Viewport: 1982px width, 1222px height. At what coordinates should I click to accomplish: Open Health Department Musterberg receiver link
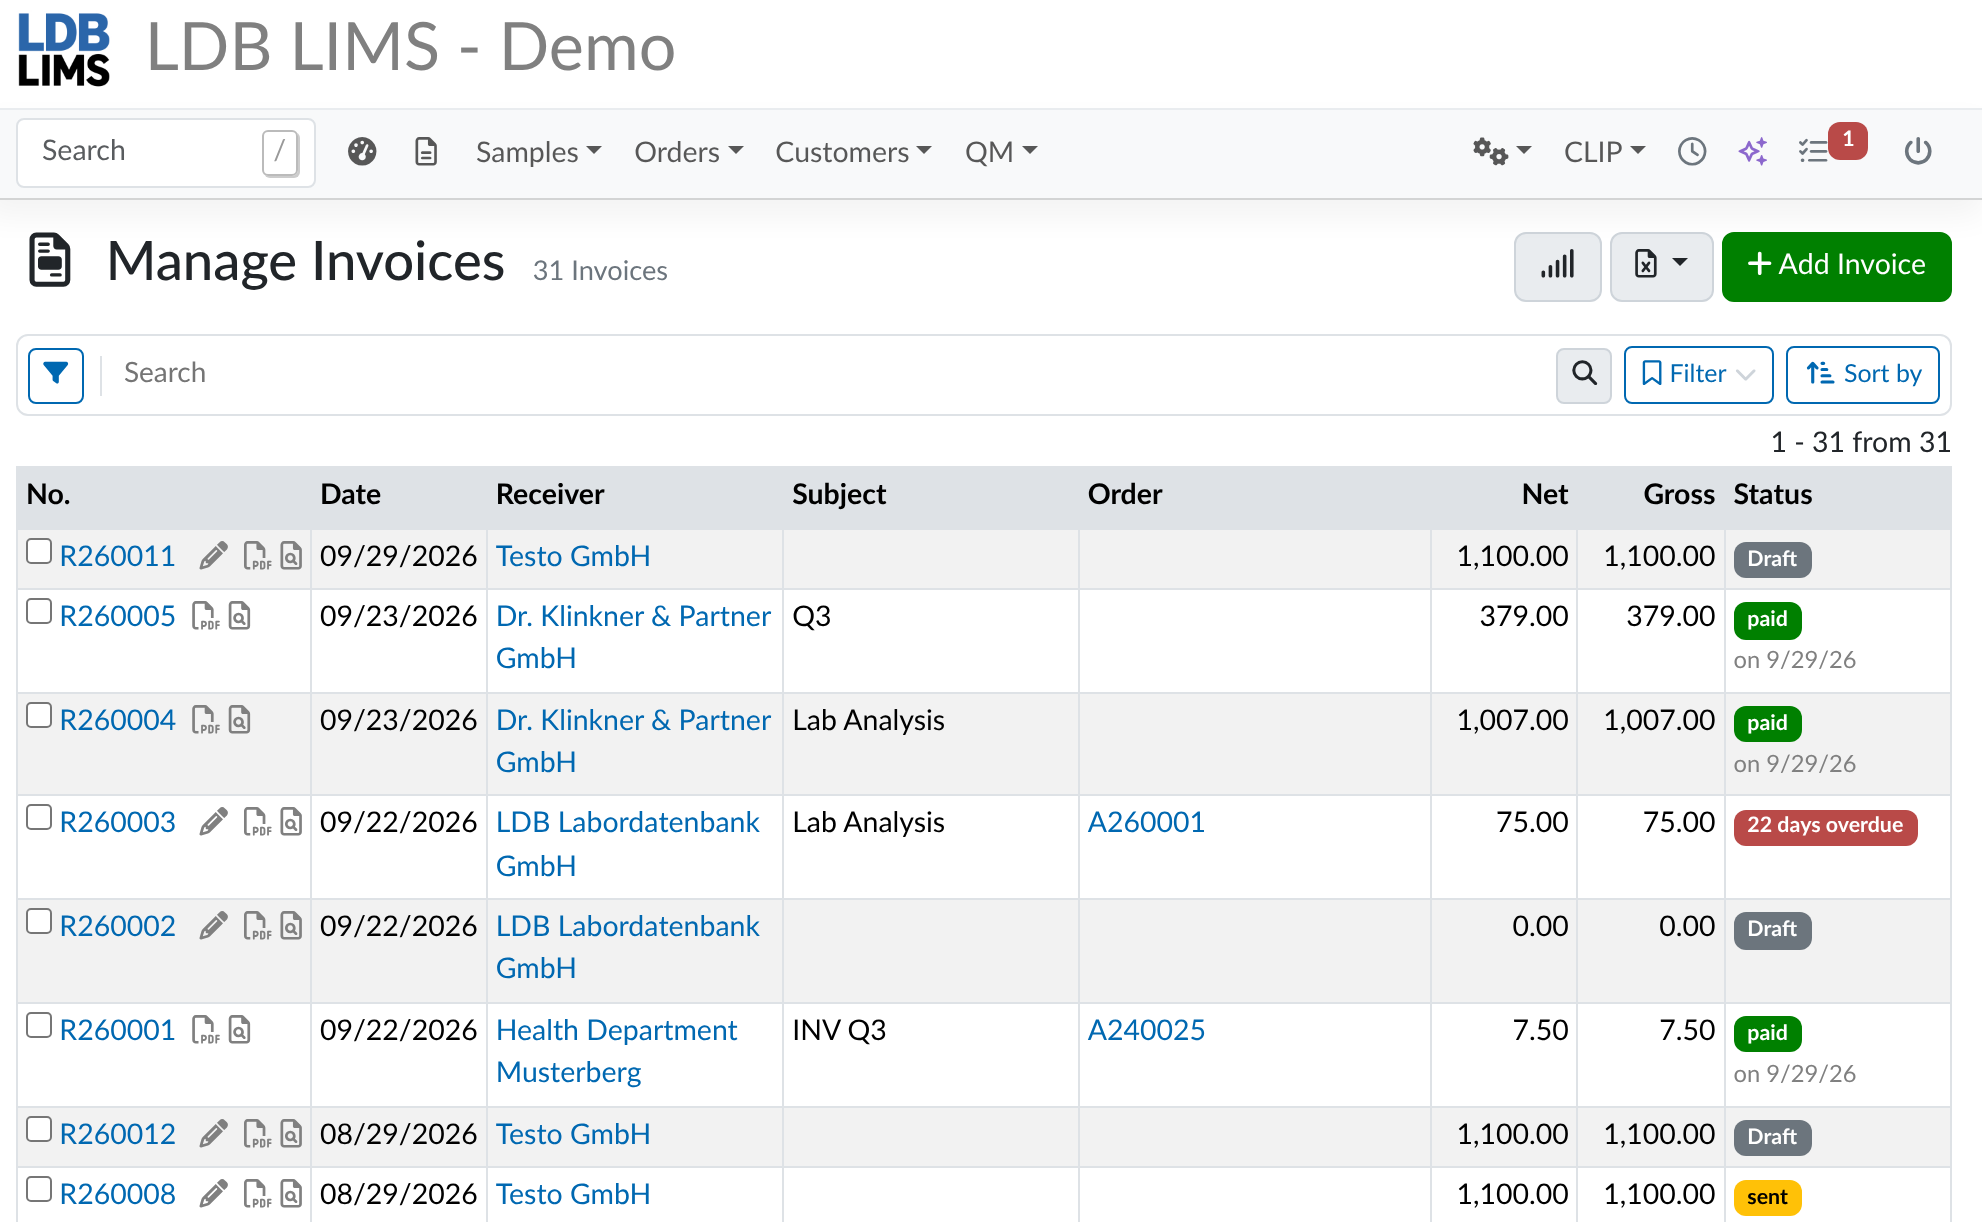(616, 1051)
